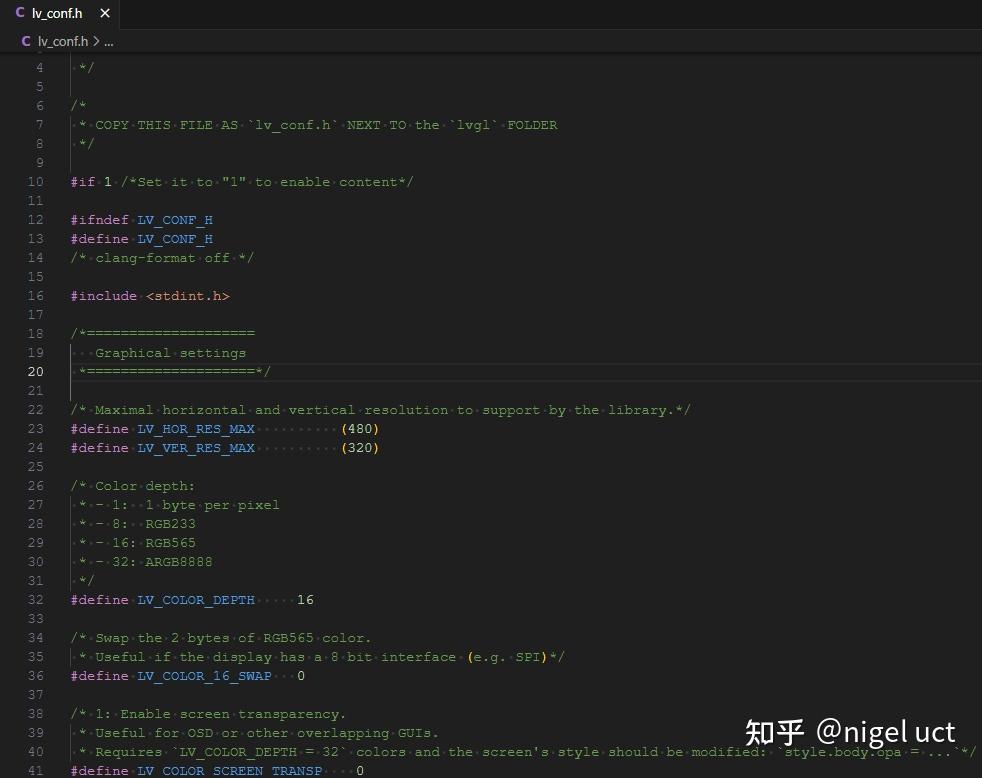The height and width of the screenshot is (778, 982).
Task: Click '#include' keyword on line 16
Action: [x=103, y=296]
